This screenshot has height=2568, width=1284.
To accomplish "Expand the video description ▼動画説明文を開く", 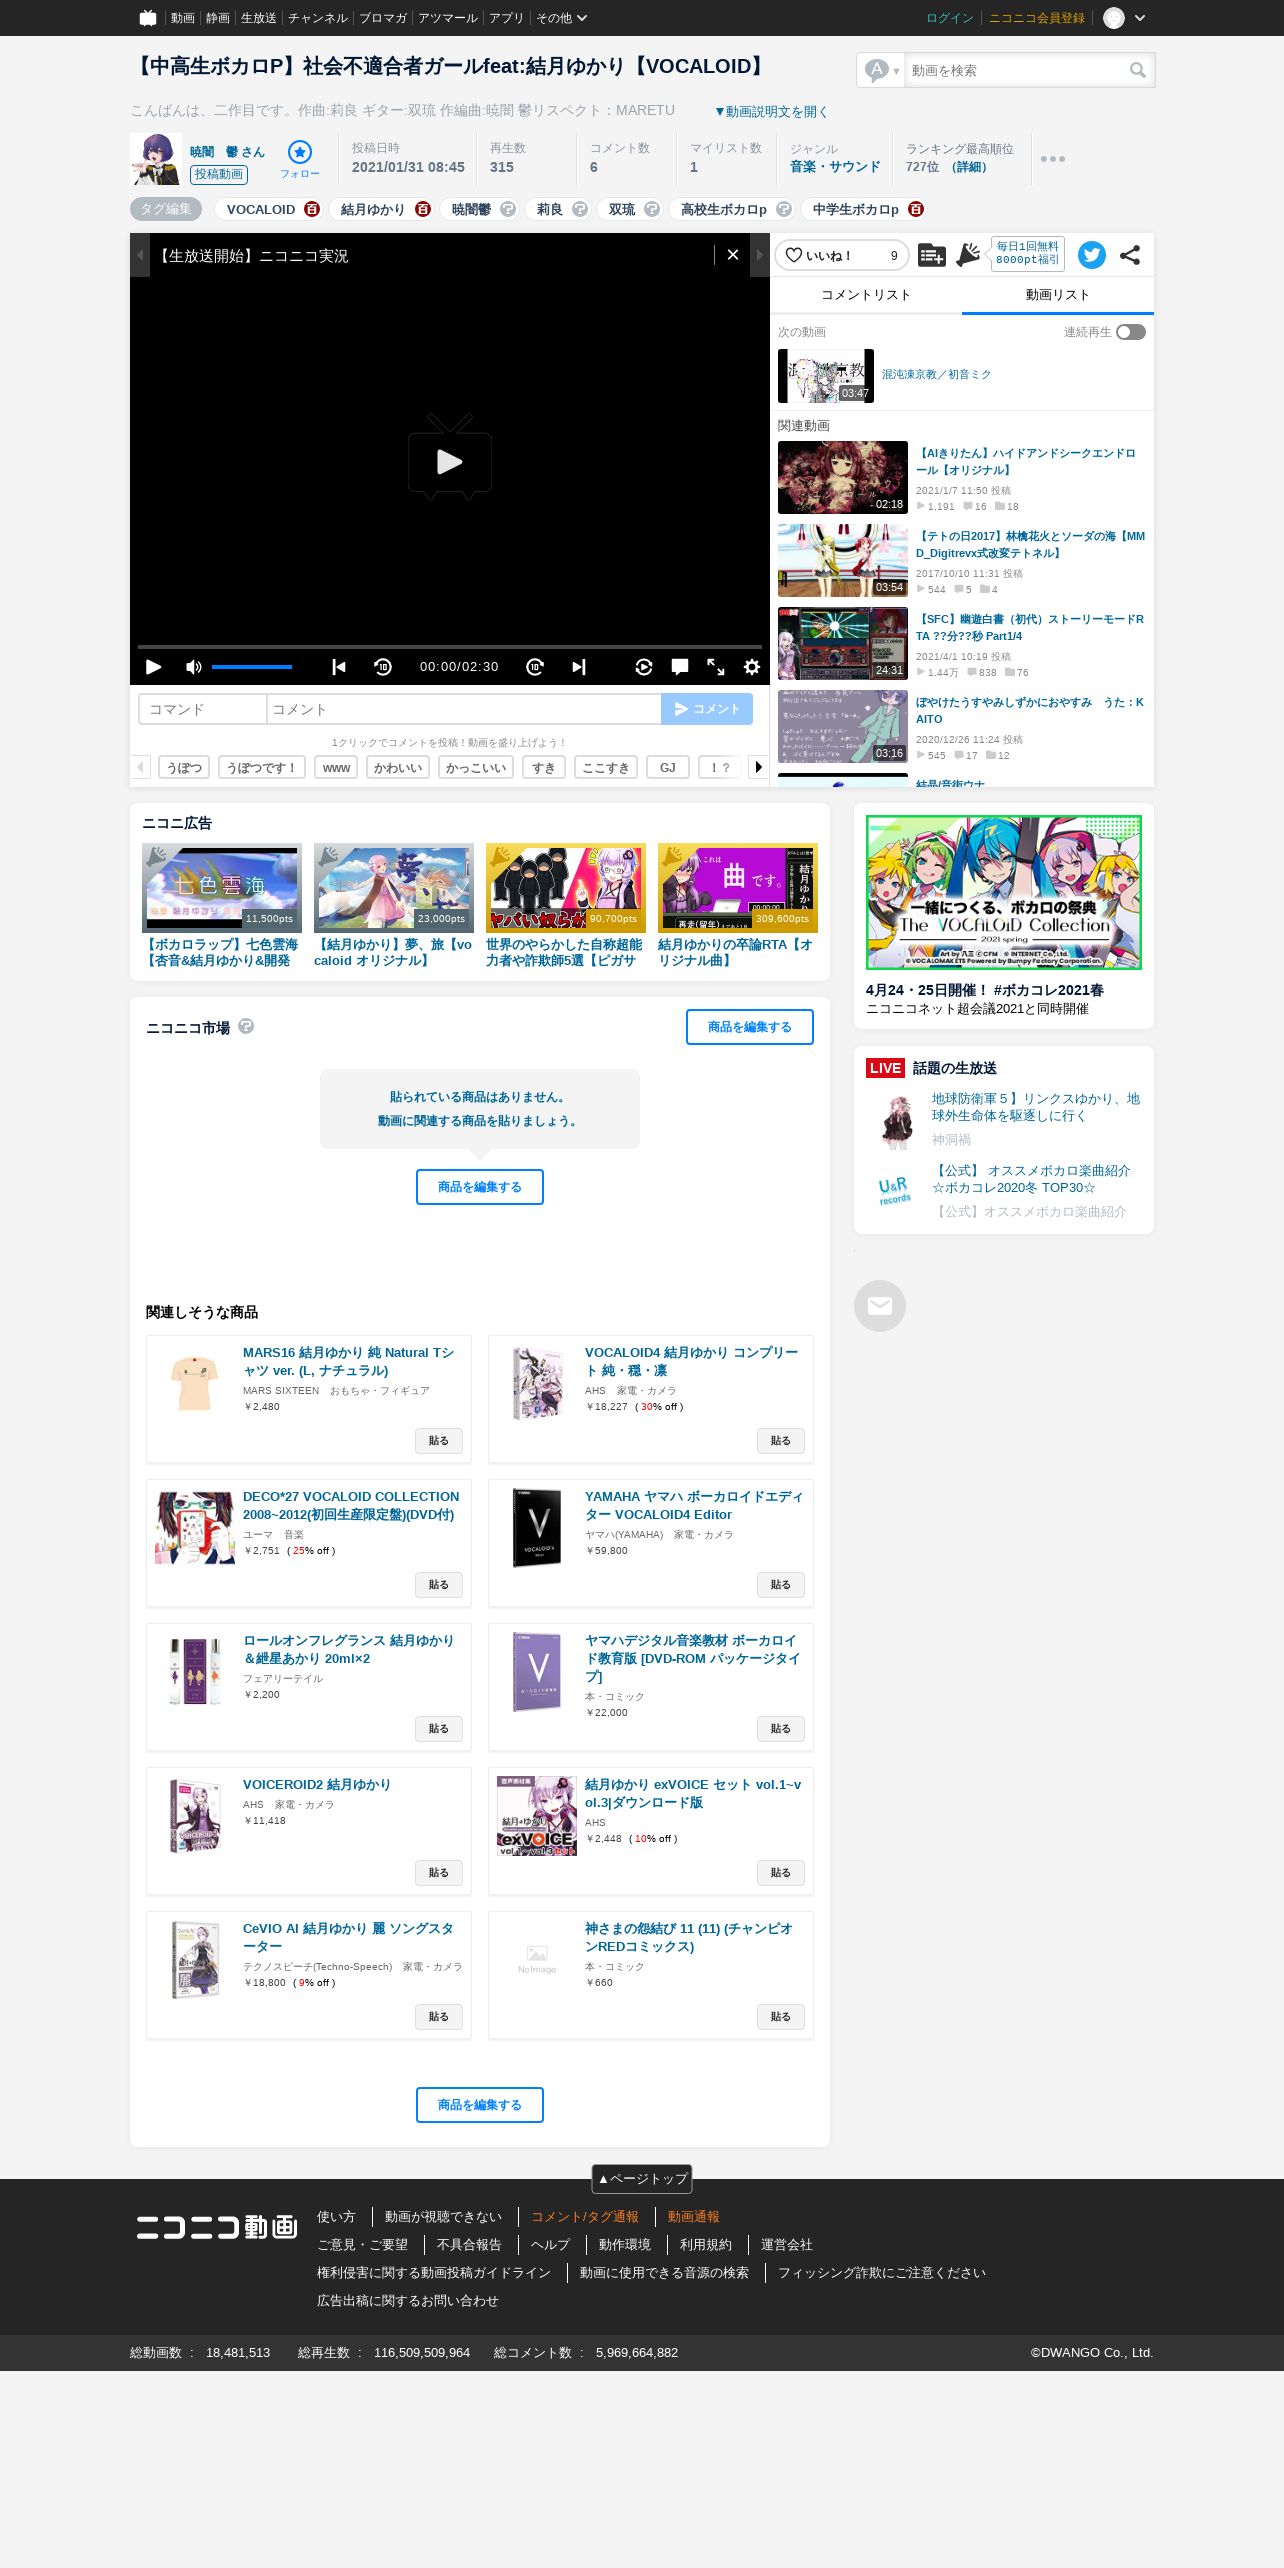I will tap(770, 111).
